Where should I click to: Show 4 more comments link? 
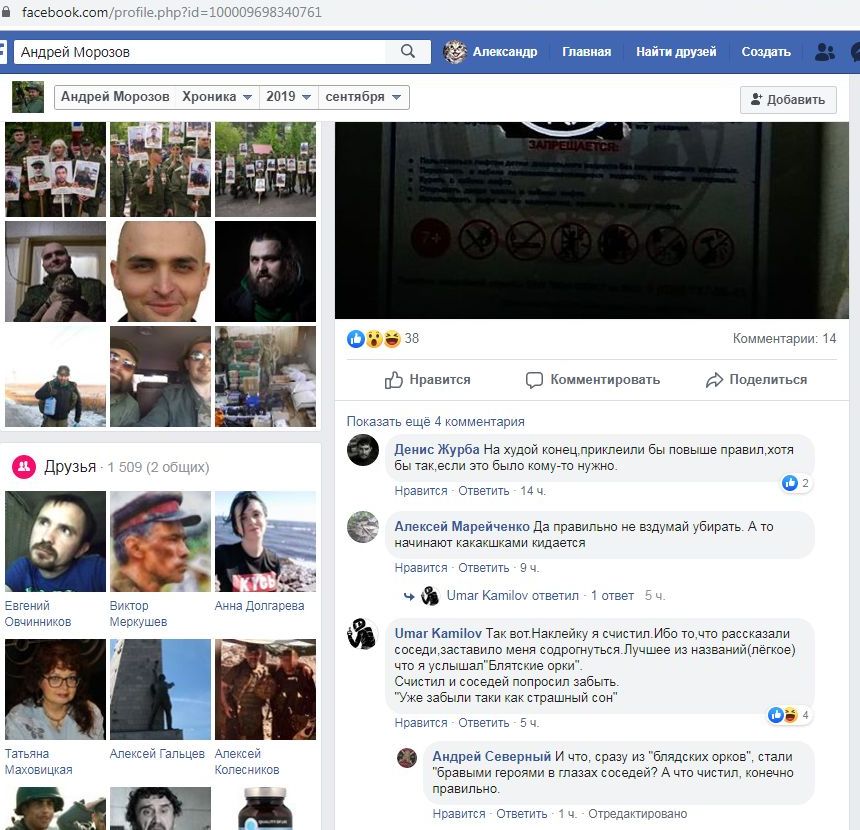[x=435, y=421]
